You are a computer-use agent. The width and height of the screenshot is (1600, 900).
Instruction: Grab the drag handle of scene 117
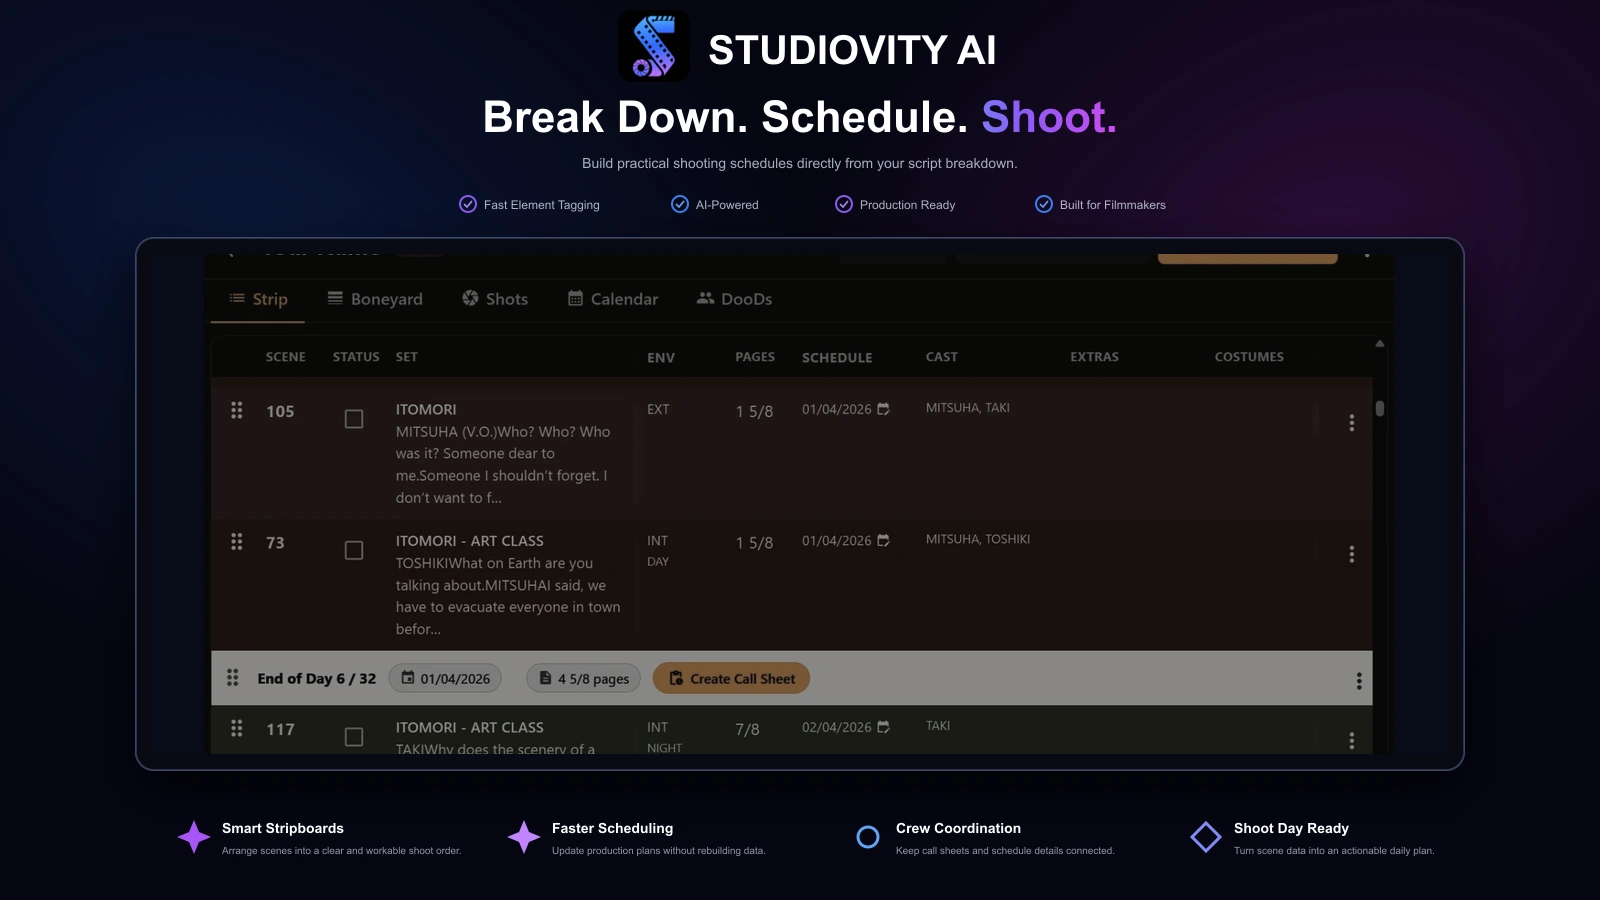(x=237, y=728)
